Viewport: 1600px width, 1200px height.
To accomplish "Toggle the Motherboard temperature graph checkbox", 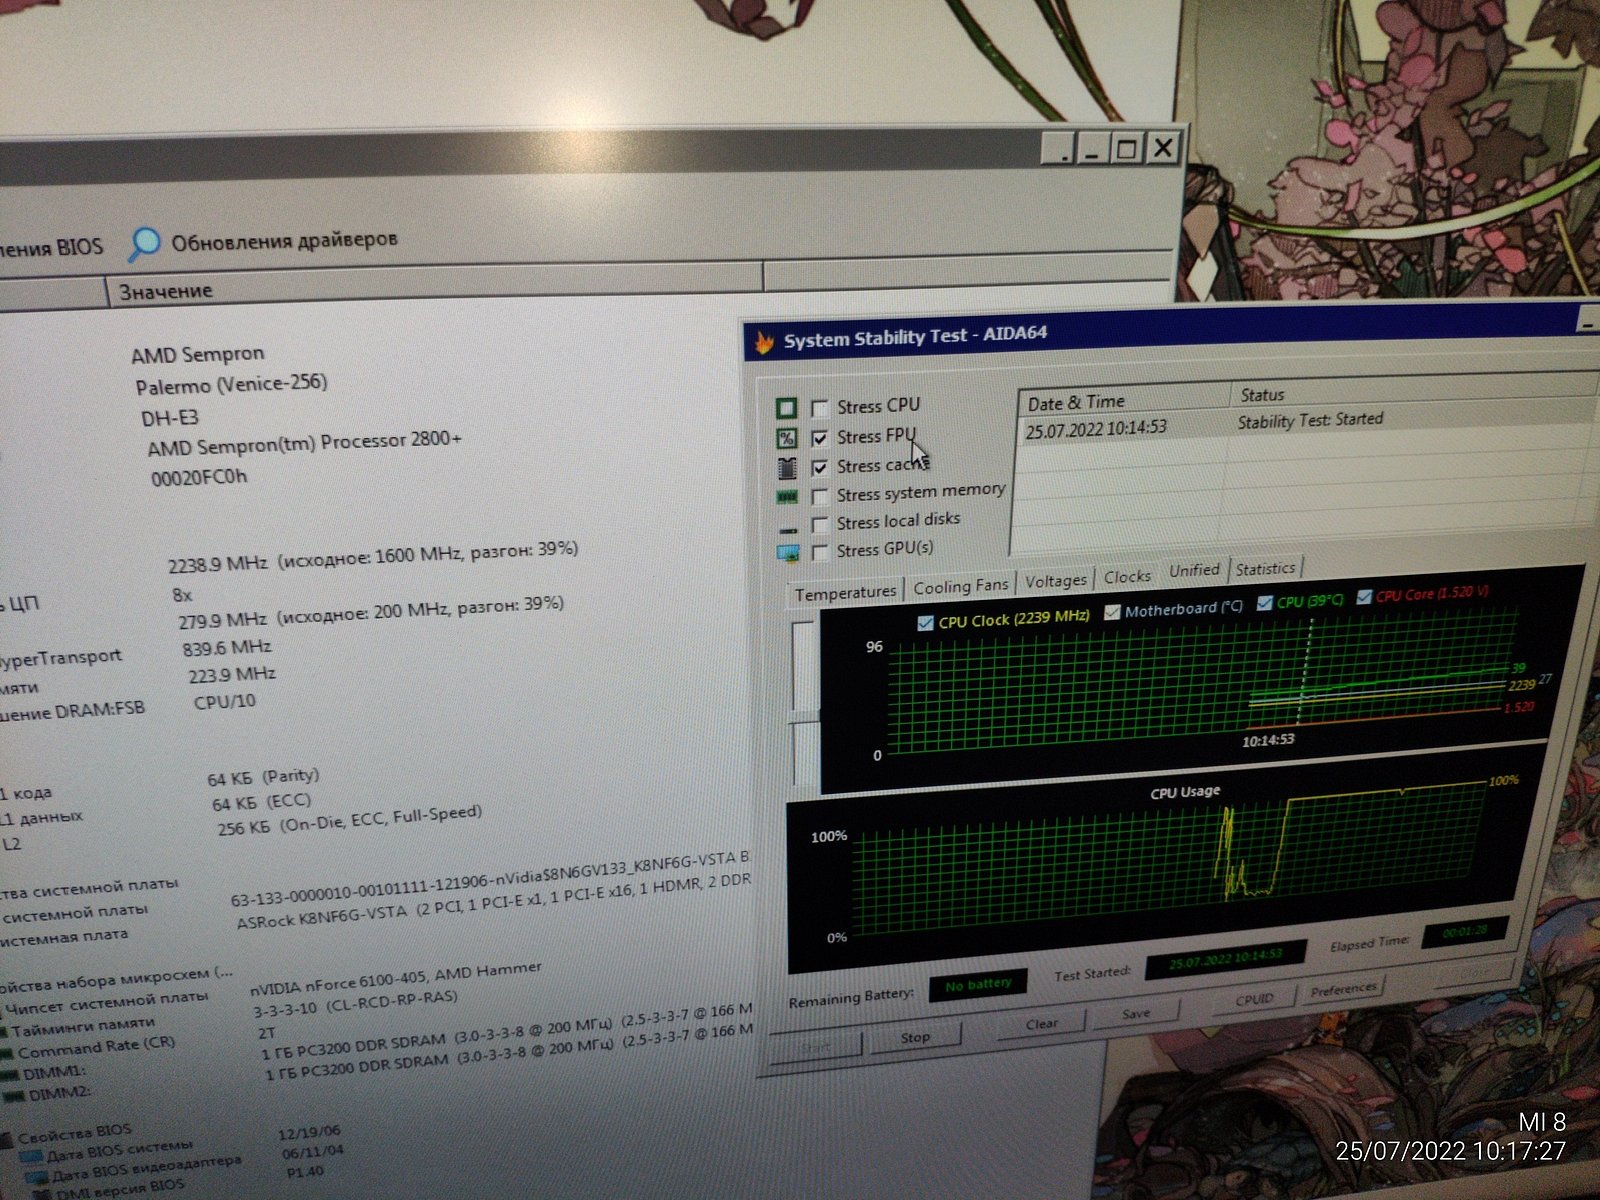I will click(1112, 612).
